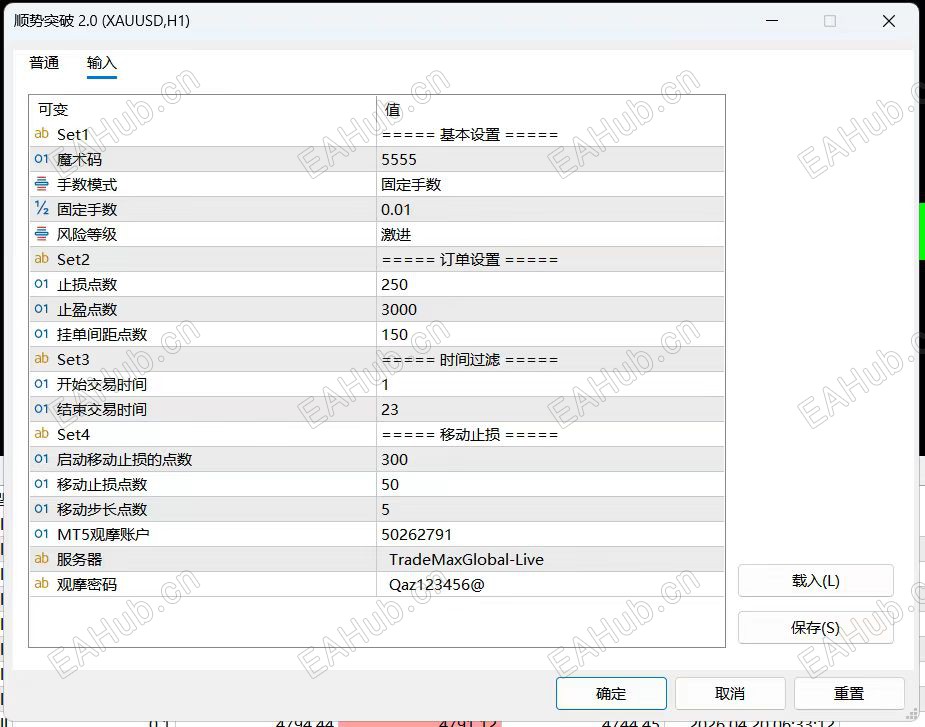Click the 载入(L) button to load settings
This screenshot has height=727, width=925.
coord(815,580)
